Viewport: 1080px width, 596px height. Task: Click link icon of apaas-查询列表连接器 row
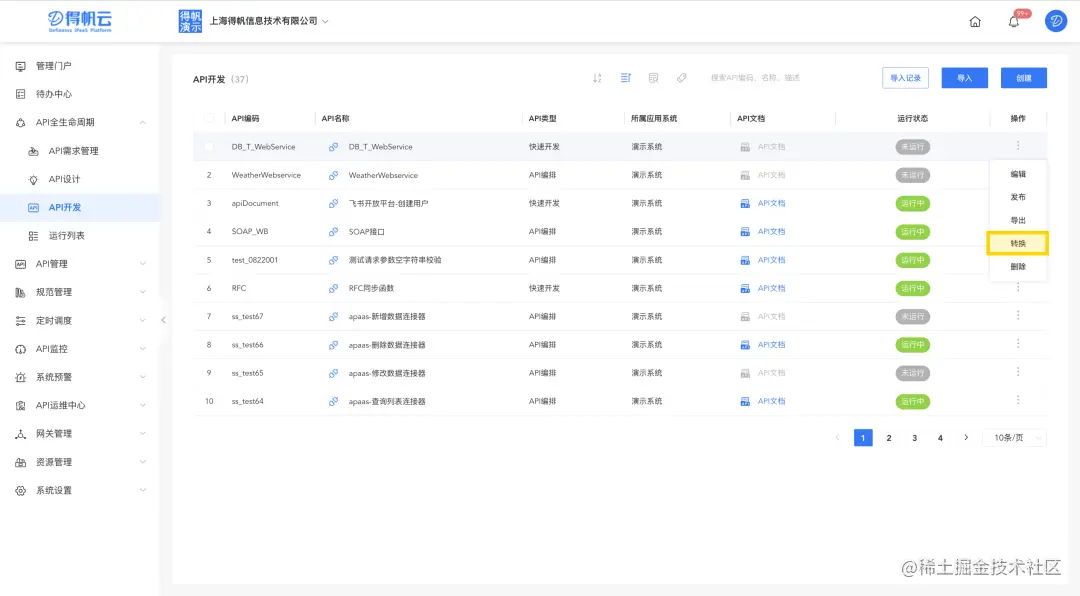pyautogui.click(x=333, y=401)
